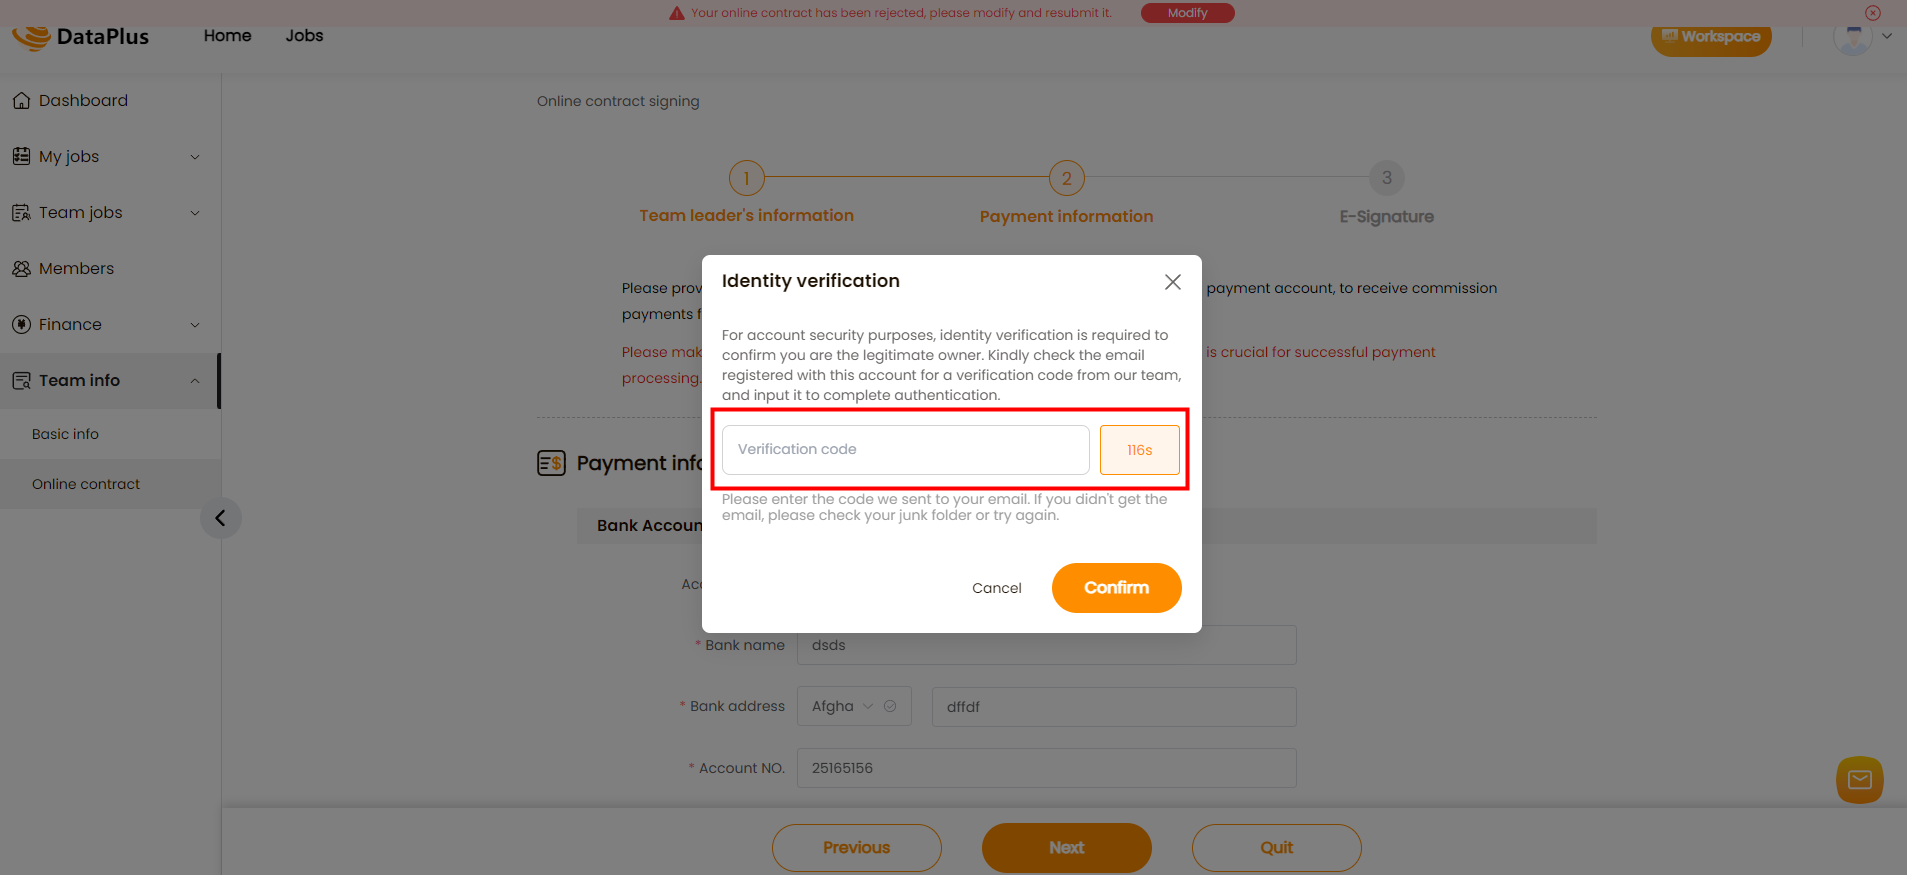This screenshot has width=1907, height=875.
Task: Open the Dashboard home icon
Action: tap(21, 100)
